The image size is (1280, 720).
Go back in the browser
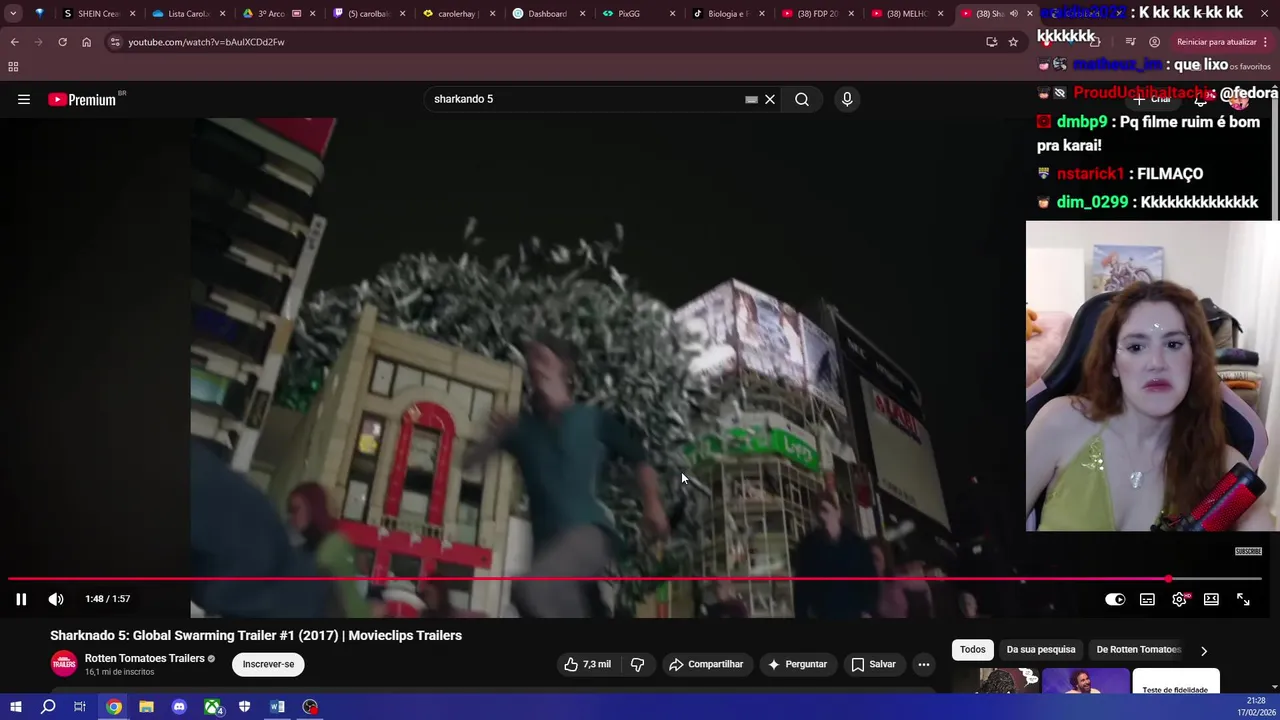(14, 42)
